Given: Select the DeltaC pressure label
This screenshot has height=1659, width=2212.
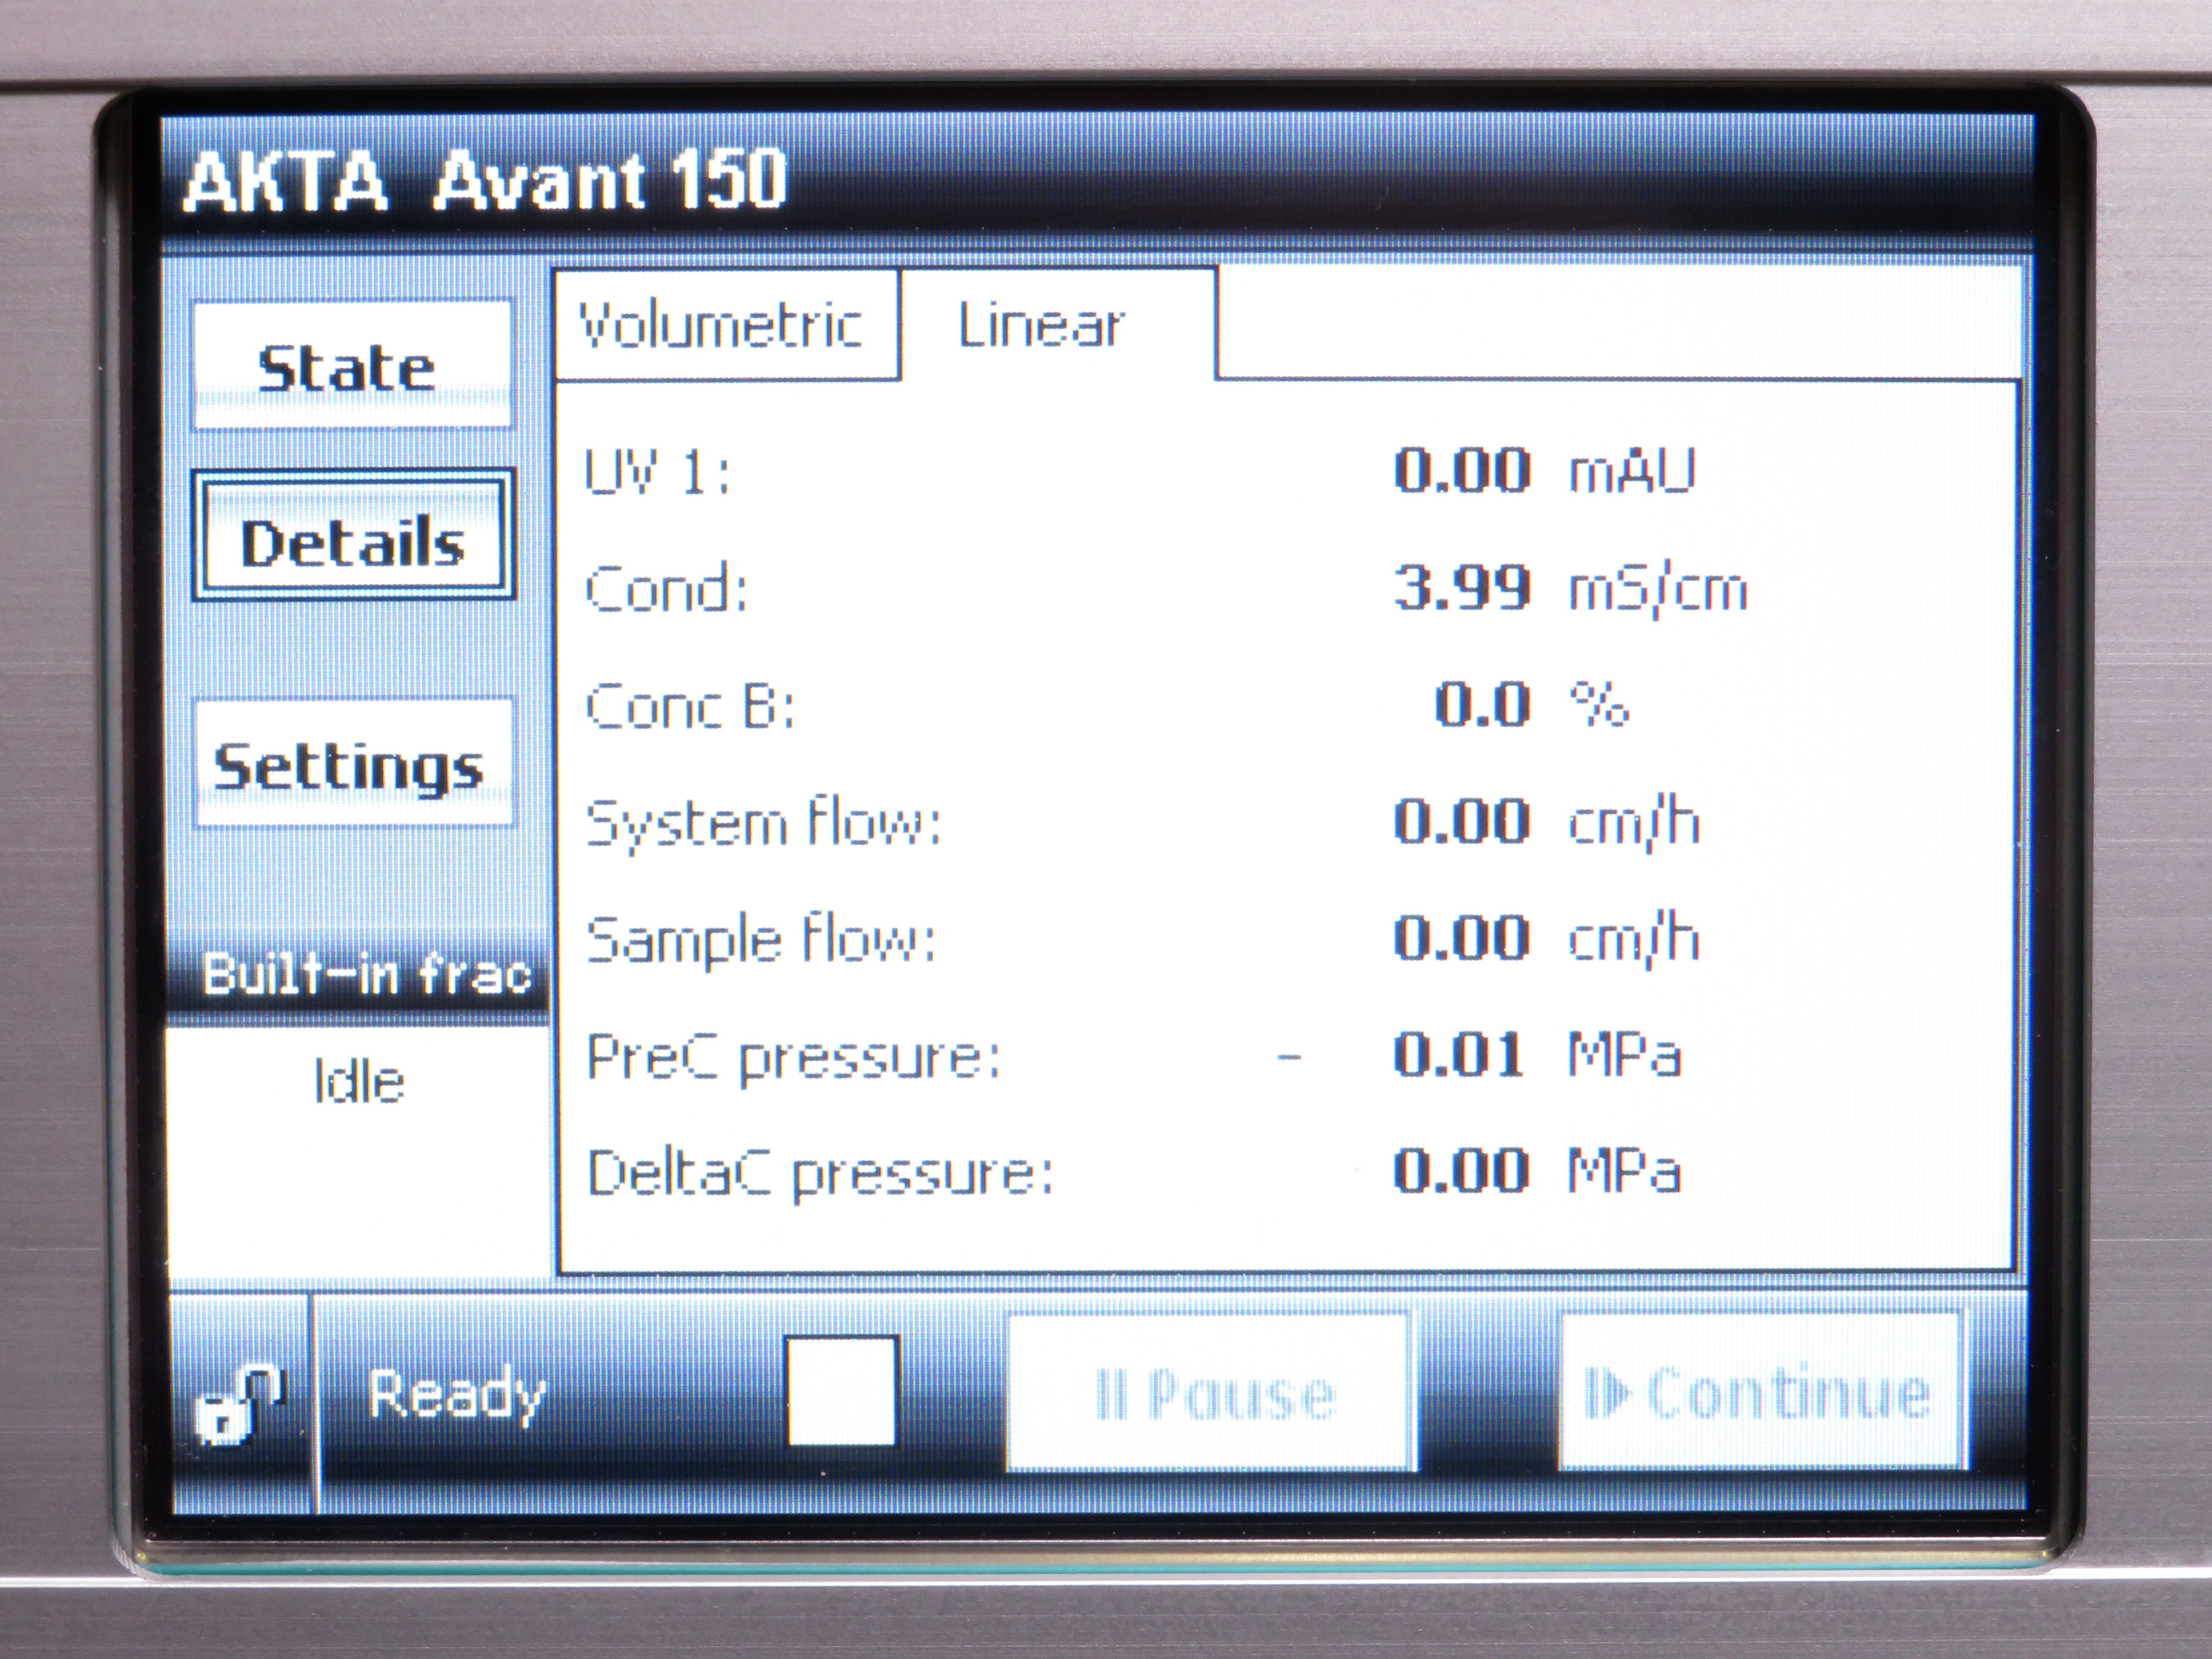Looking at the screenshot, I should [820, 1174].
